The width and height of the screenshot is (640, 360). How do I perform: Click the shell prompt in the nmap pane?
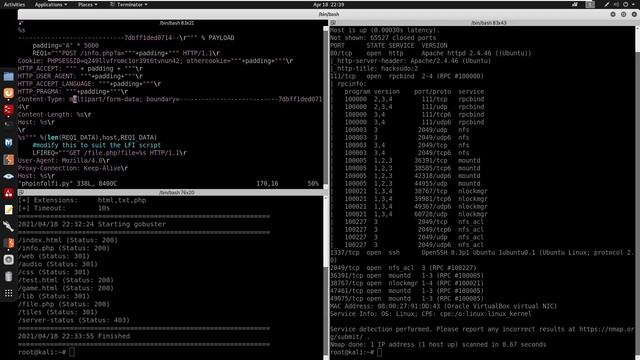[x=356, y=352]
